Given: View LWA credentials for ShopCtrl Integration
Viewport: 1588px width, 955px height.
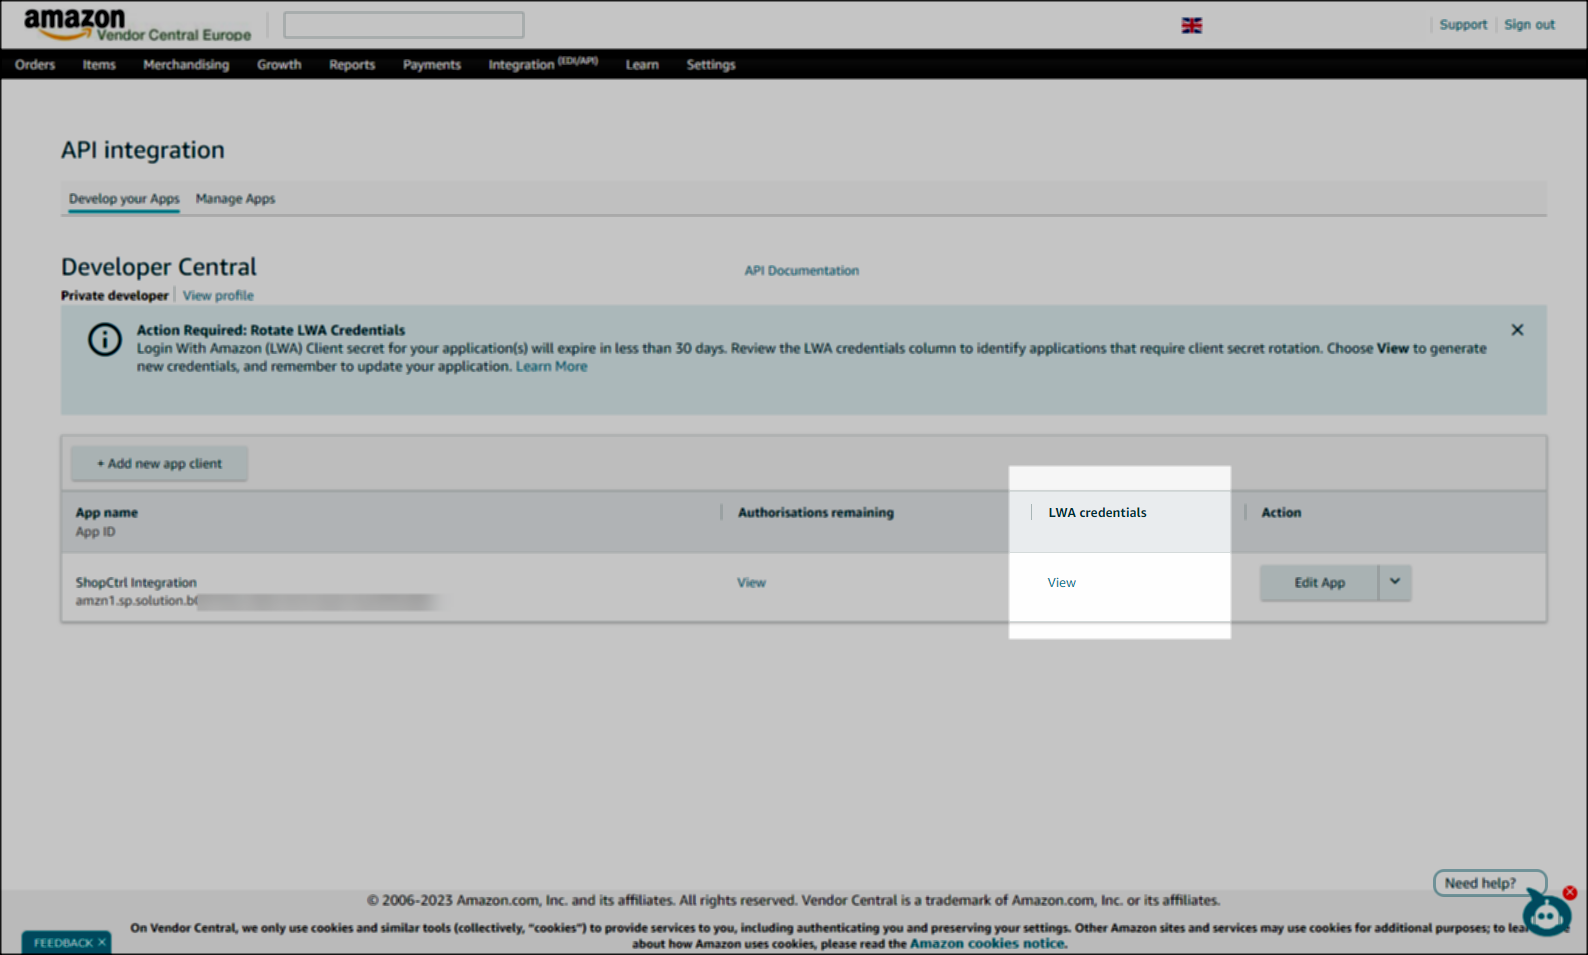Looking at the screenshot, I should (x=1061, y=582).
